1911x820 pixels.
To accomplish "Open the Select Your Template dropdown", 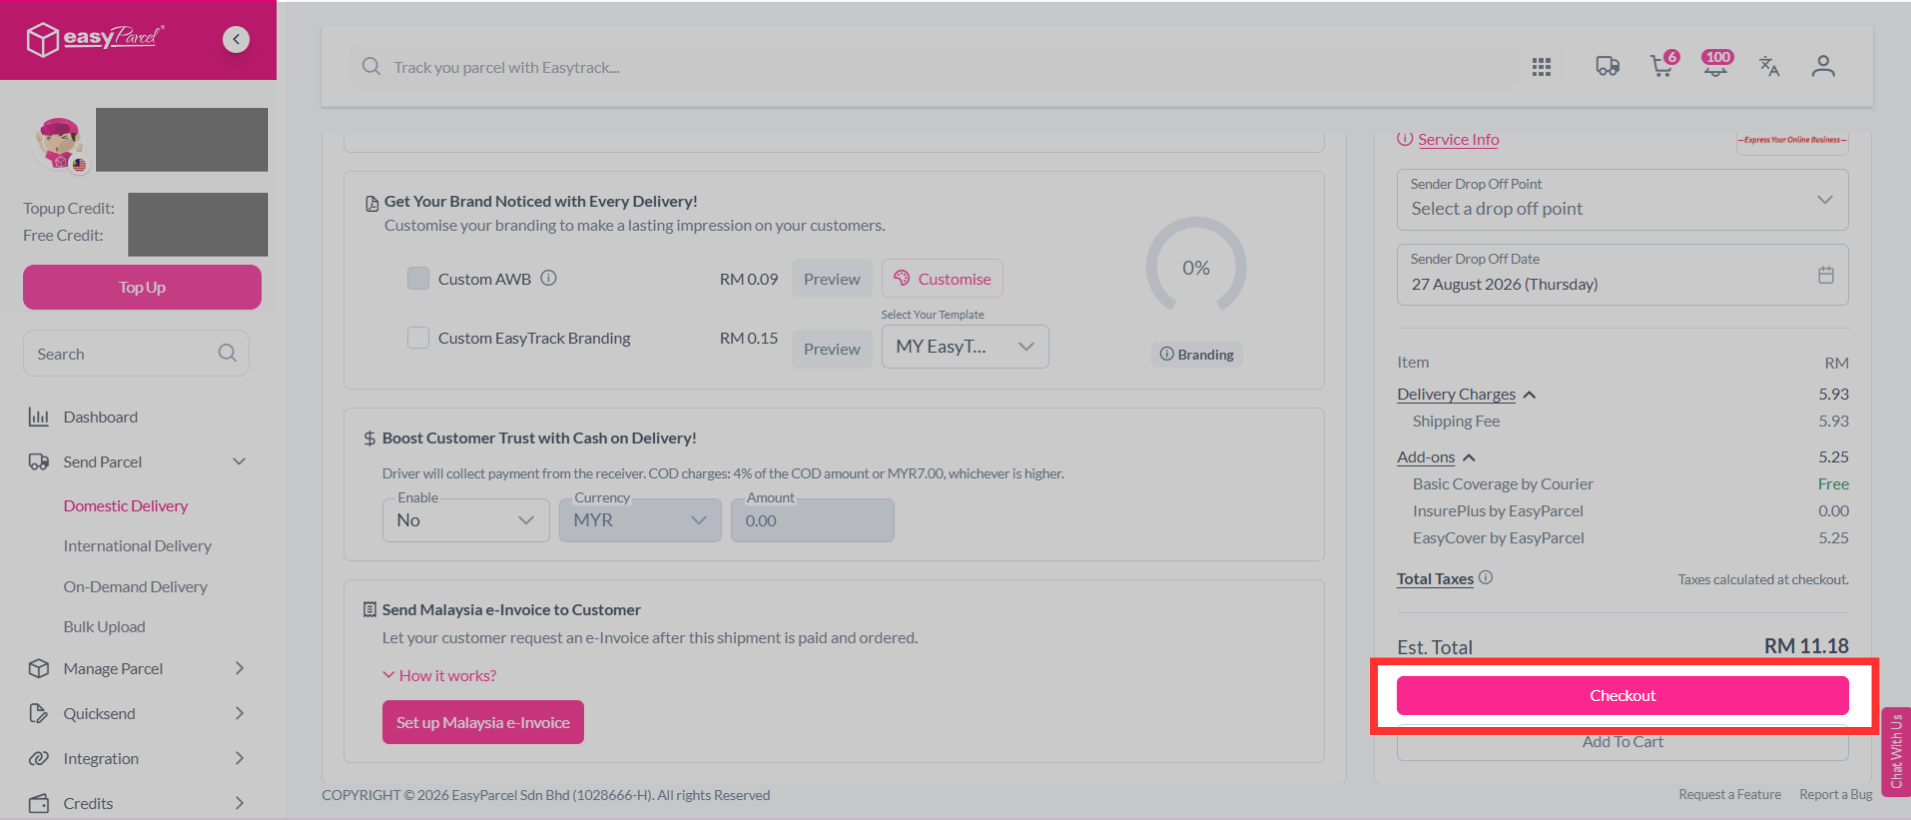I will click(x=965, y=346).
